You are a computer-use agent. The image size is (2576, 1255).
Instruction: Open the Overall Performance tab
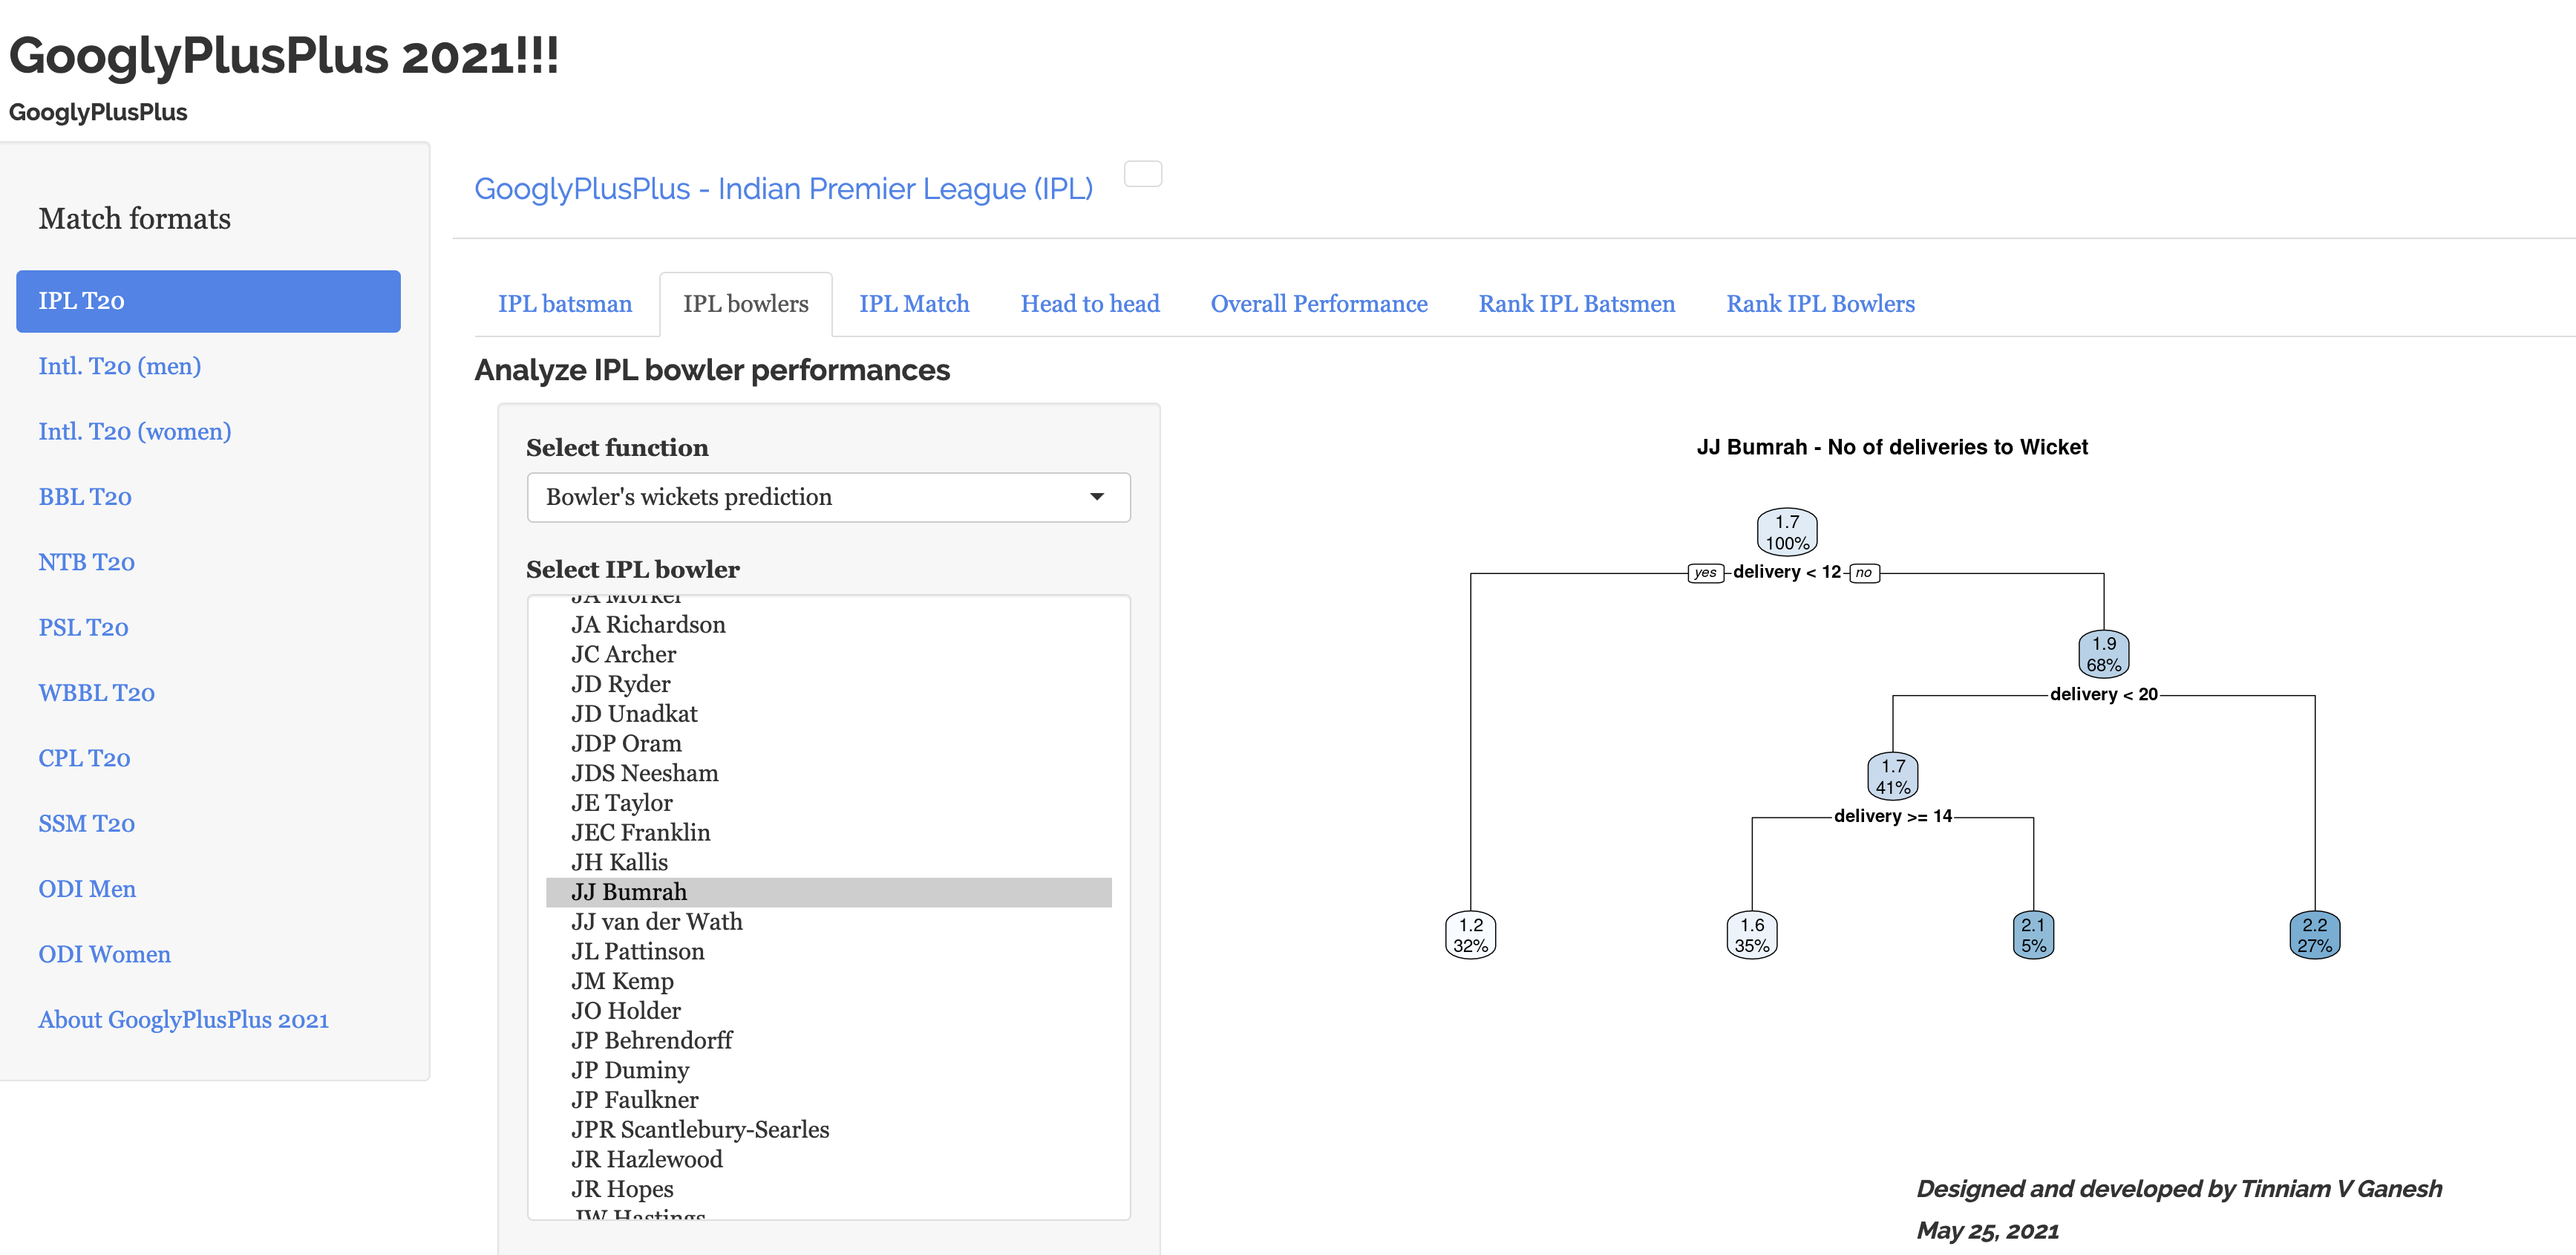click(1318, 304)
